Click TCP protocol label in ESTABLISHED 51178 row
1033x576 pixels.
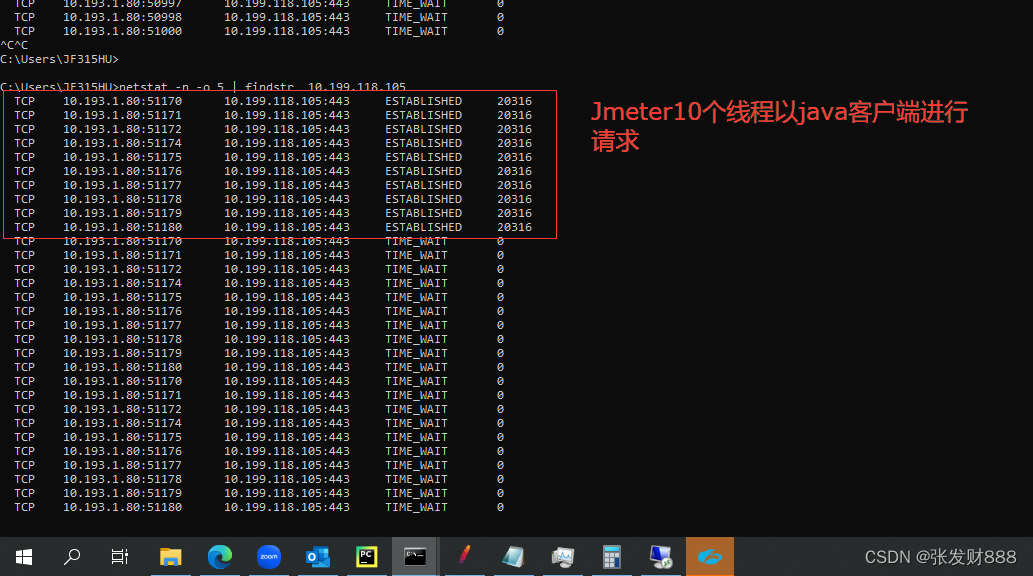point(24,199)
